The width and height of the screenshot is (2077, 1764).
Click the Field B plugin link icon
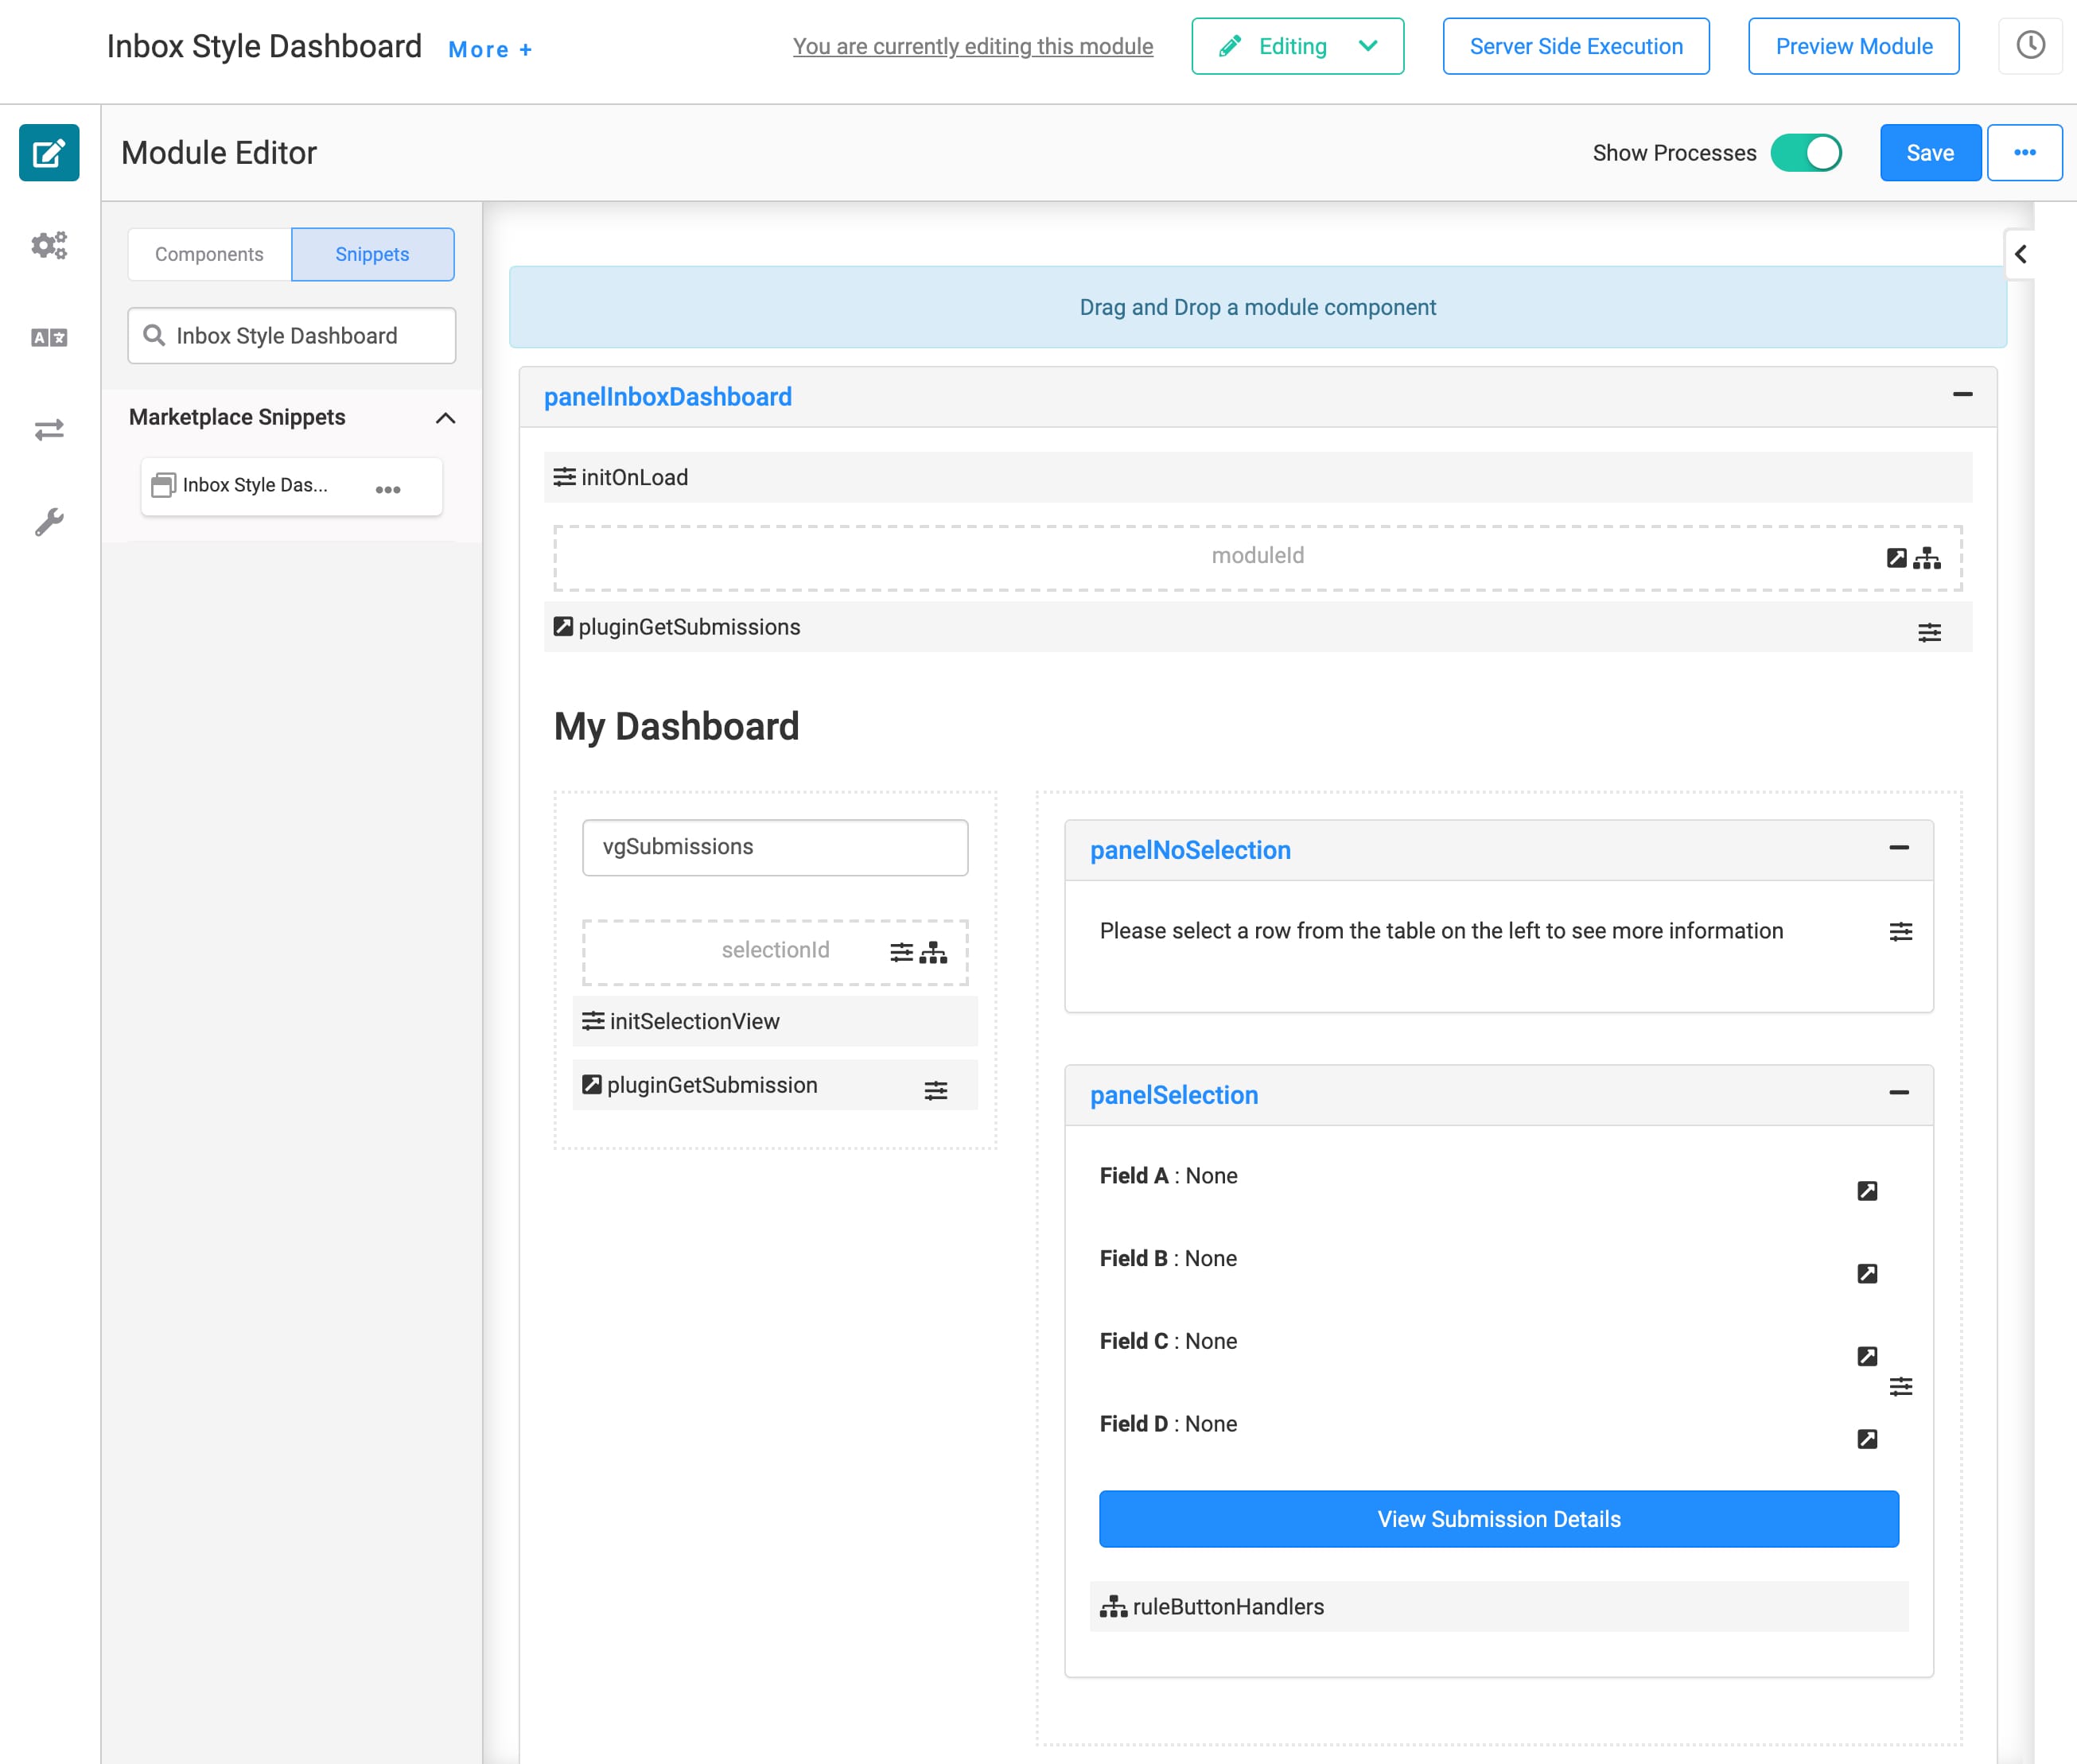pos(1866,1274)
